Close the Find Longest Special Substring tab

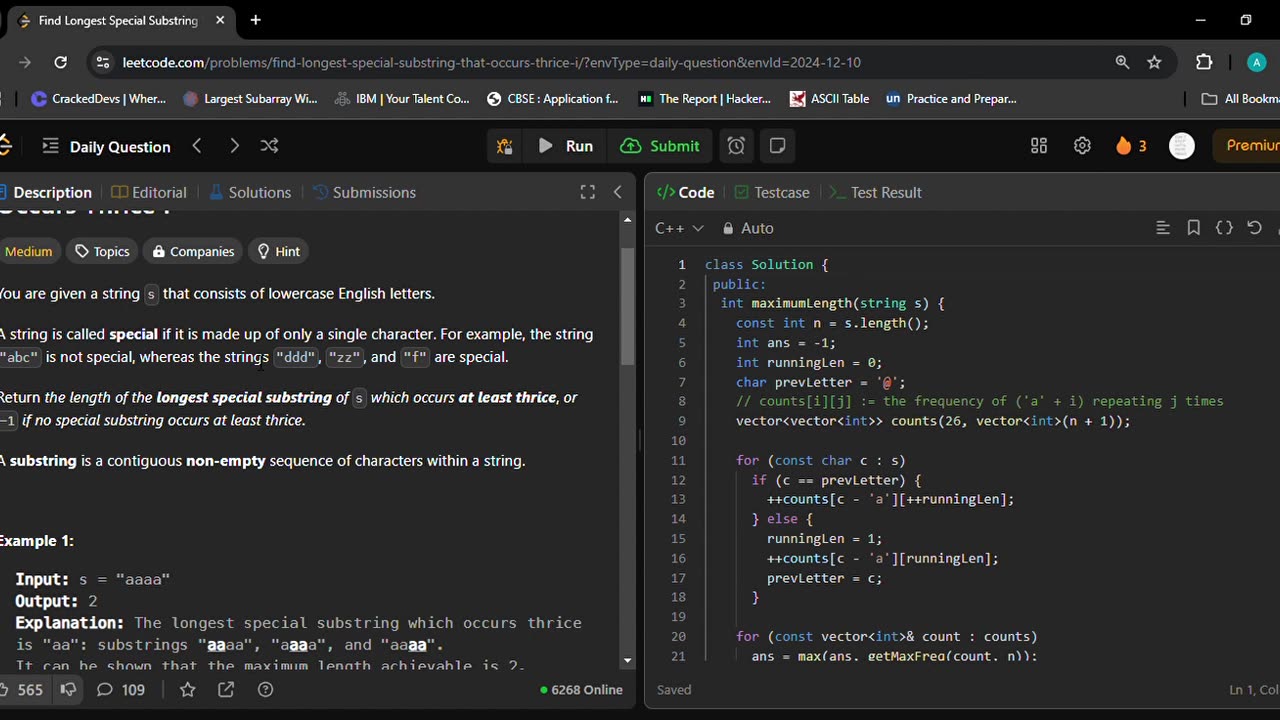tap(220, 20)
